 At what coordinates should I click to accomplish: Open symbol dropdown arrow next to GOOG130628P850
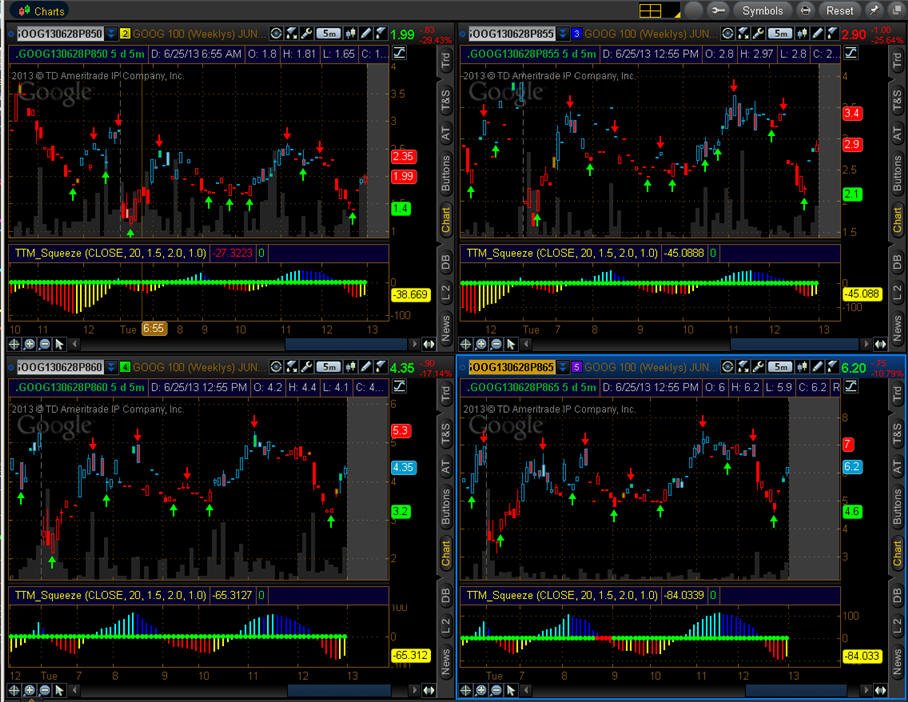pos(111,34)
